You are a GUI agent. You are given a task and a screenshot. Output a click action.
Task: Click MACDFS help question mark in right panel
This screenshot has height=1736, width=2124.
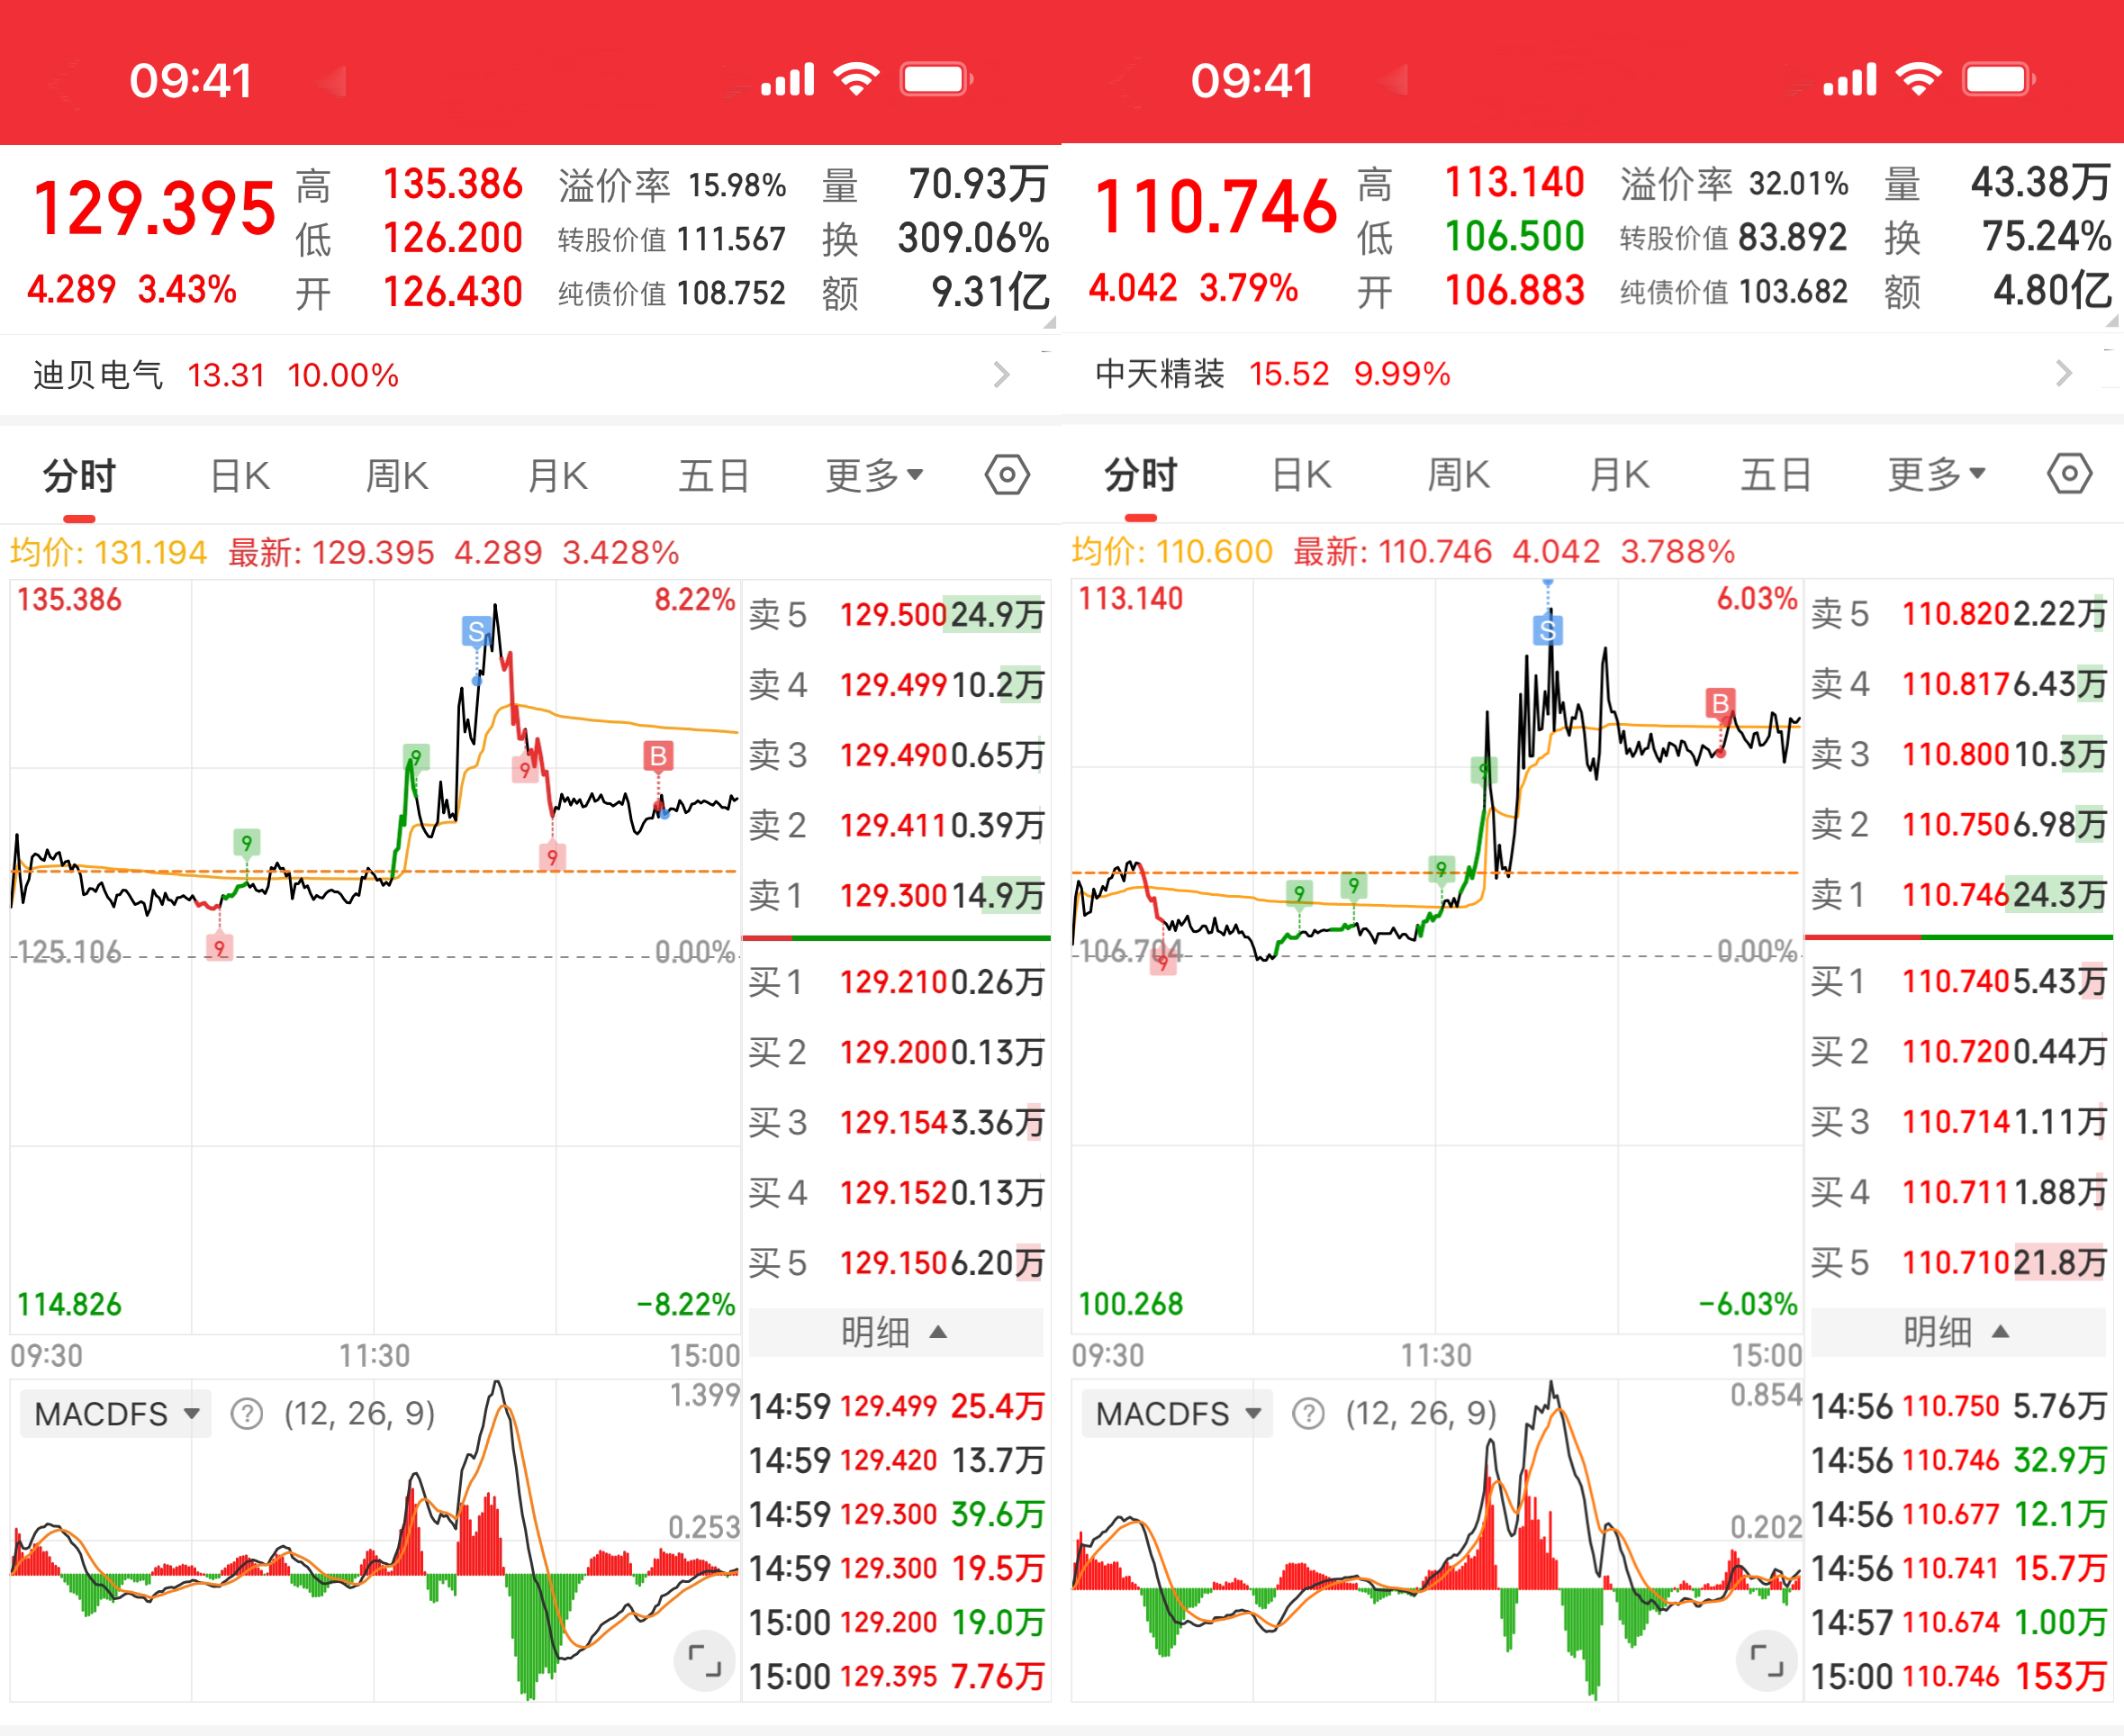[x=1308, y=1414]
